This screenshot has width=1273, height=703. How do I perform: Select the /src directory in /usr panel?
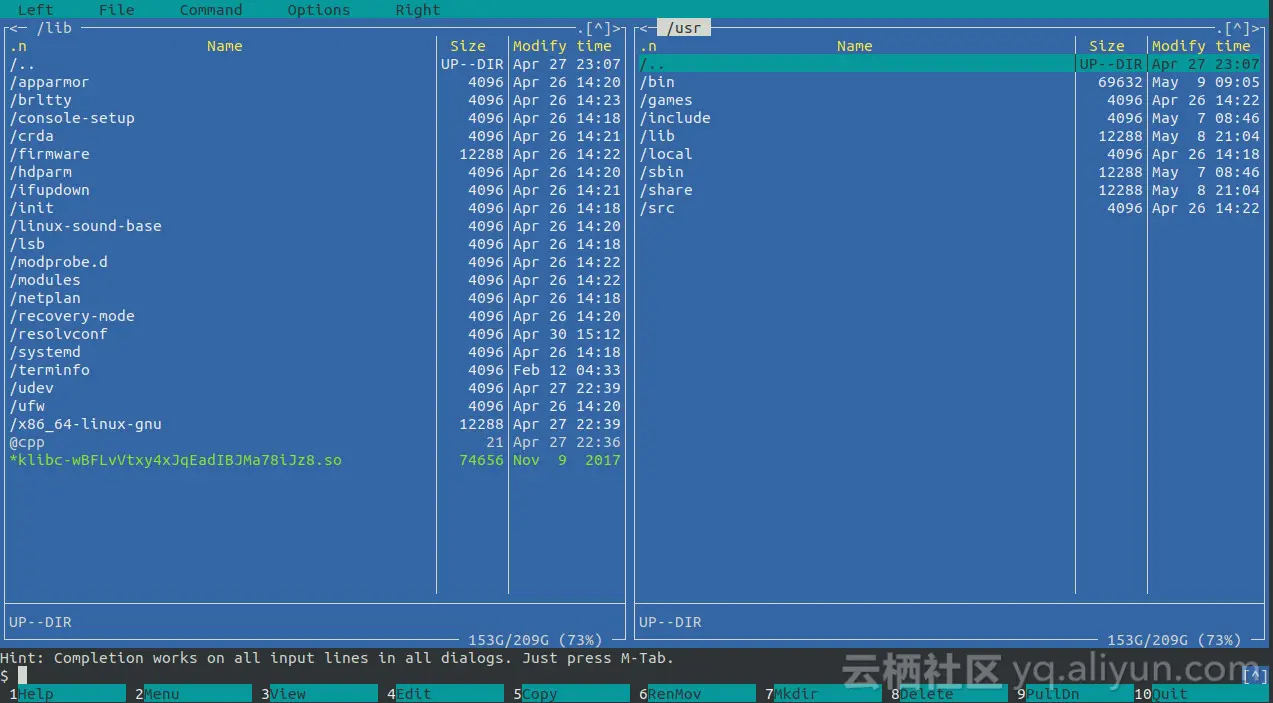click(950, 208)
